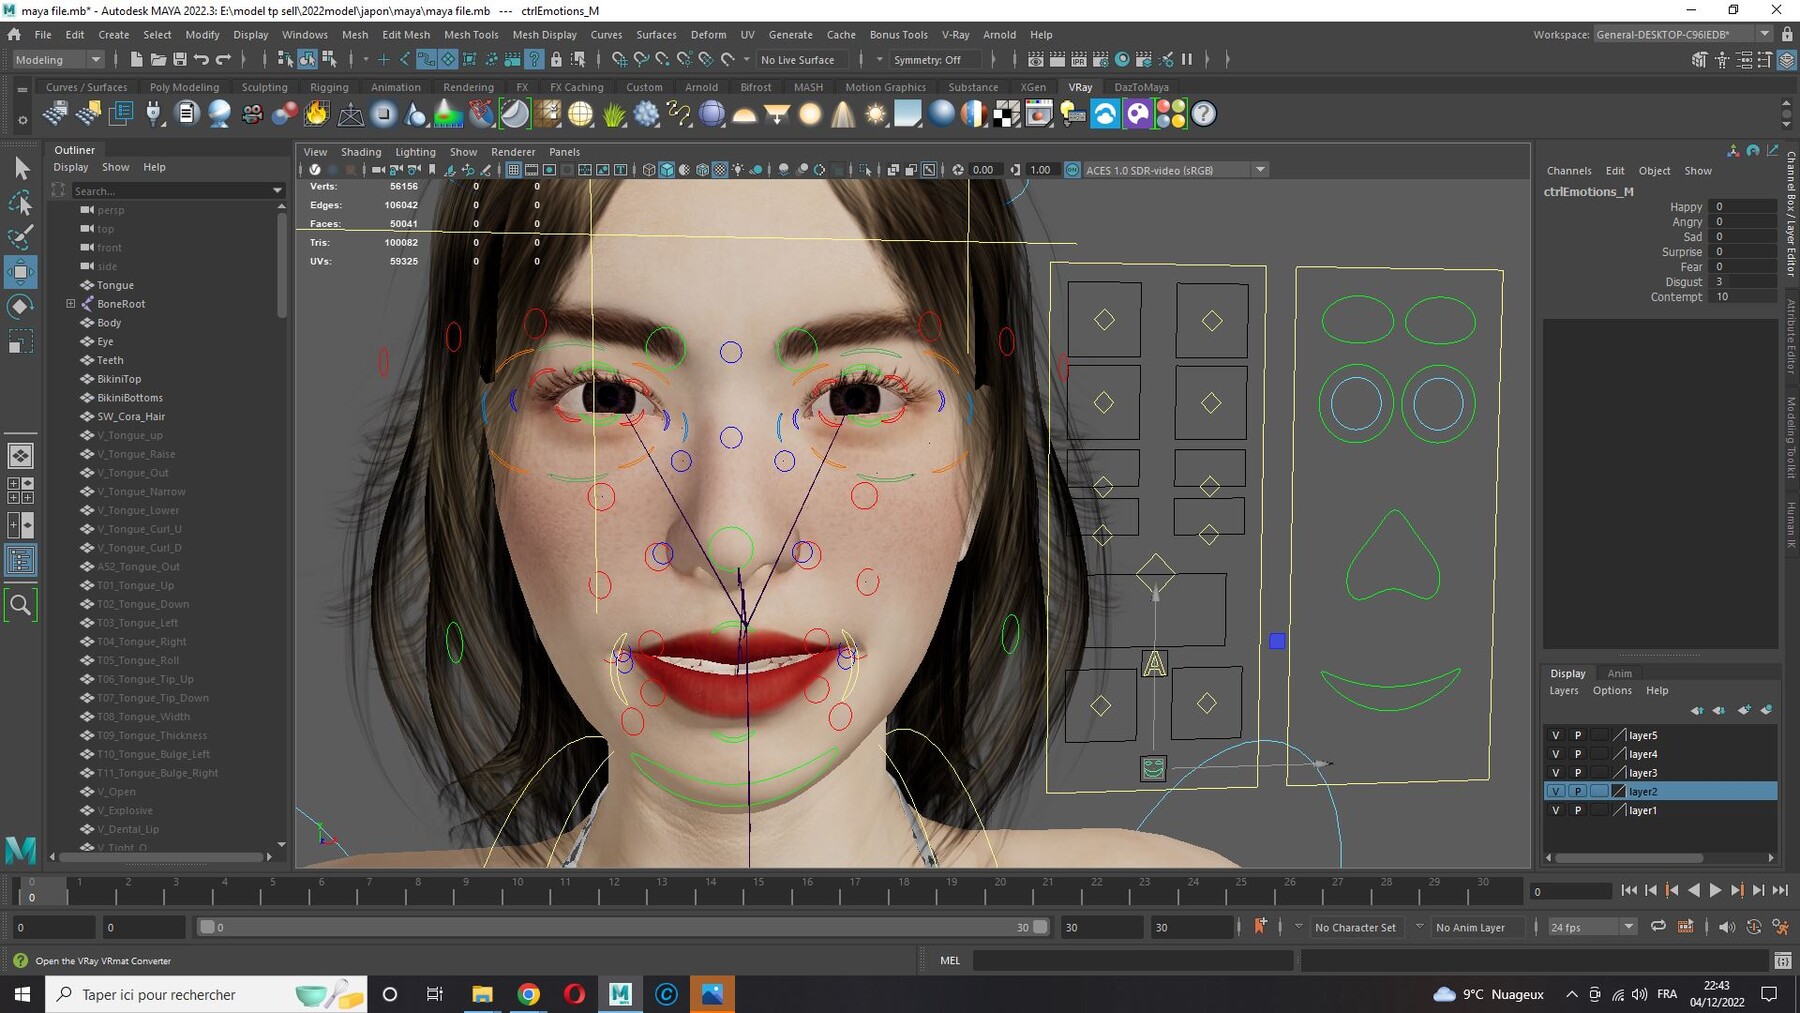Switch to the Rigging shelf tab
1800x1013 pixels.
coord(329,87)
